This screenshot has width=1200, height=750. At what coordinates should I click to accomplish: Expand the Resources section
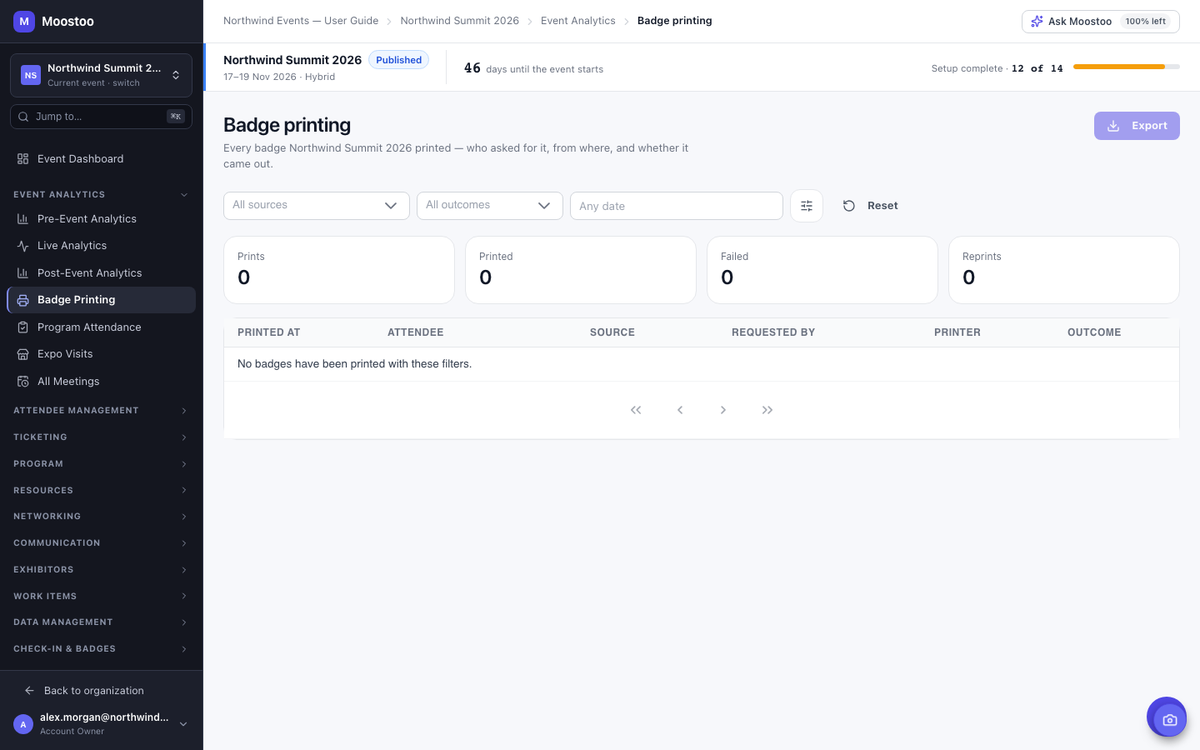[x=184, y=490]
